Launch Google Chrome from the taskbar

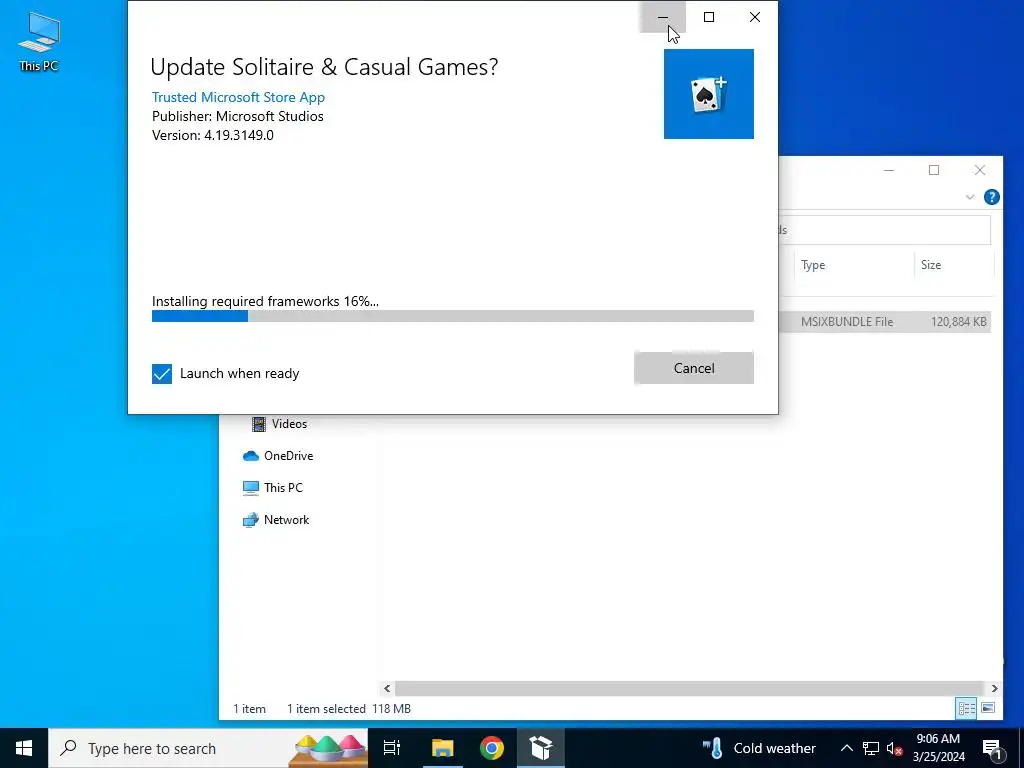tap(492, 748)
